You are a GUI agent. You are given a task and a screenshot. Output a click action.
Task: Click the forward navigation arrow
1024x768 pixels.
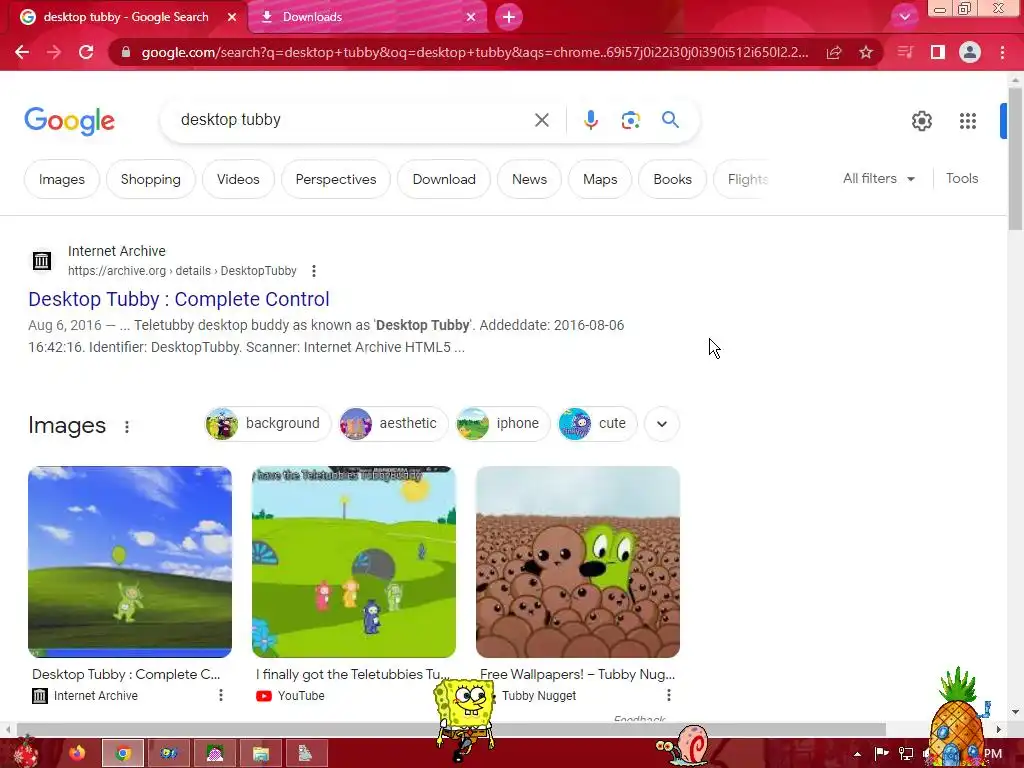point(54,52)
